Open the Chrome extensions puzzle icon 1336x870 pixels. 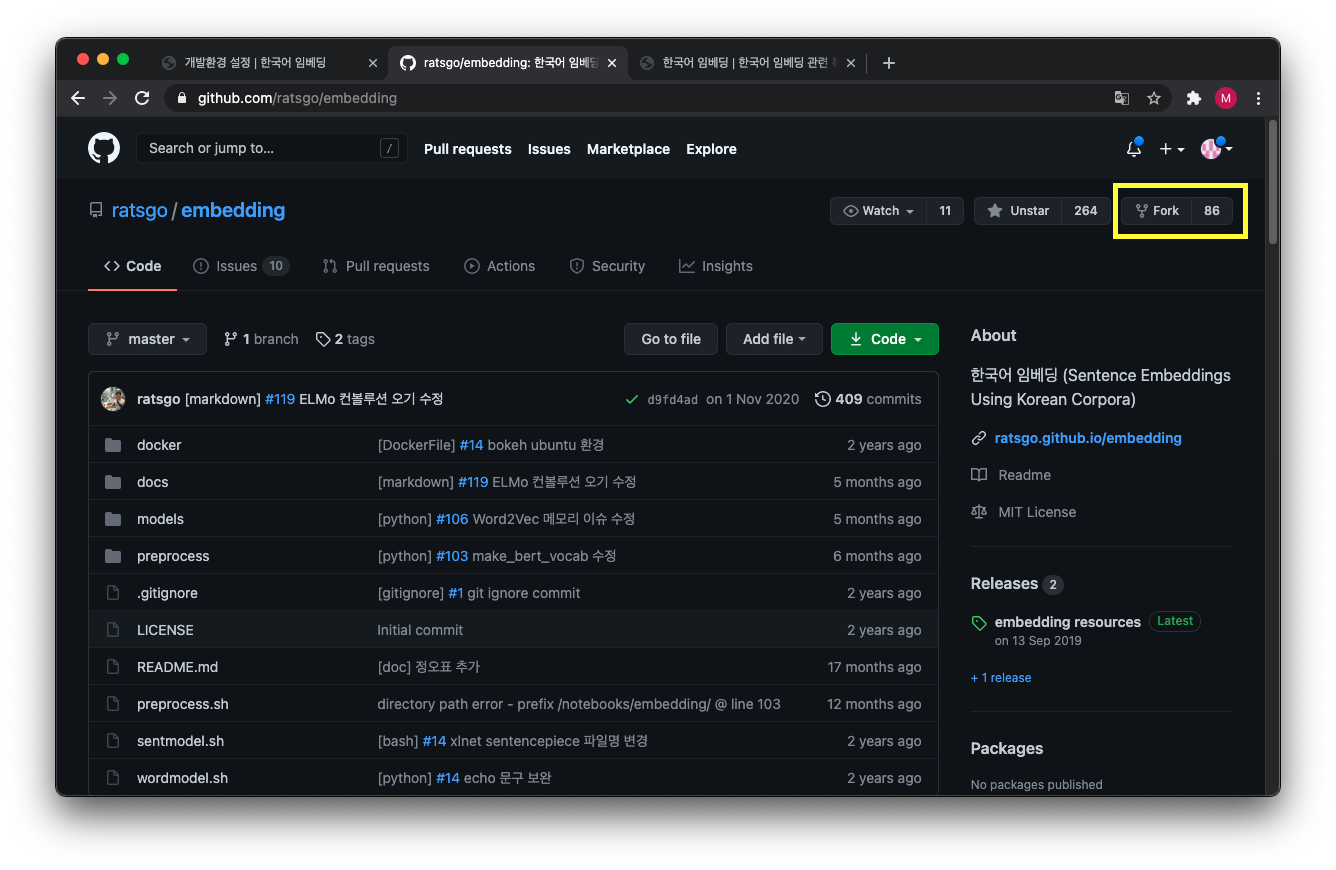(1193, 98)
